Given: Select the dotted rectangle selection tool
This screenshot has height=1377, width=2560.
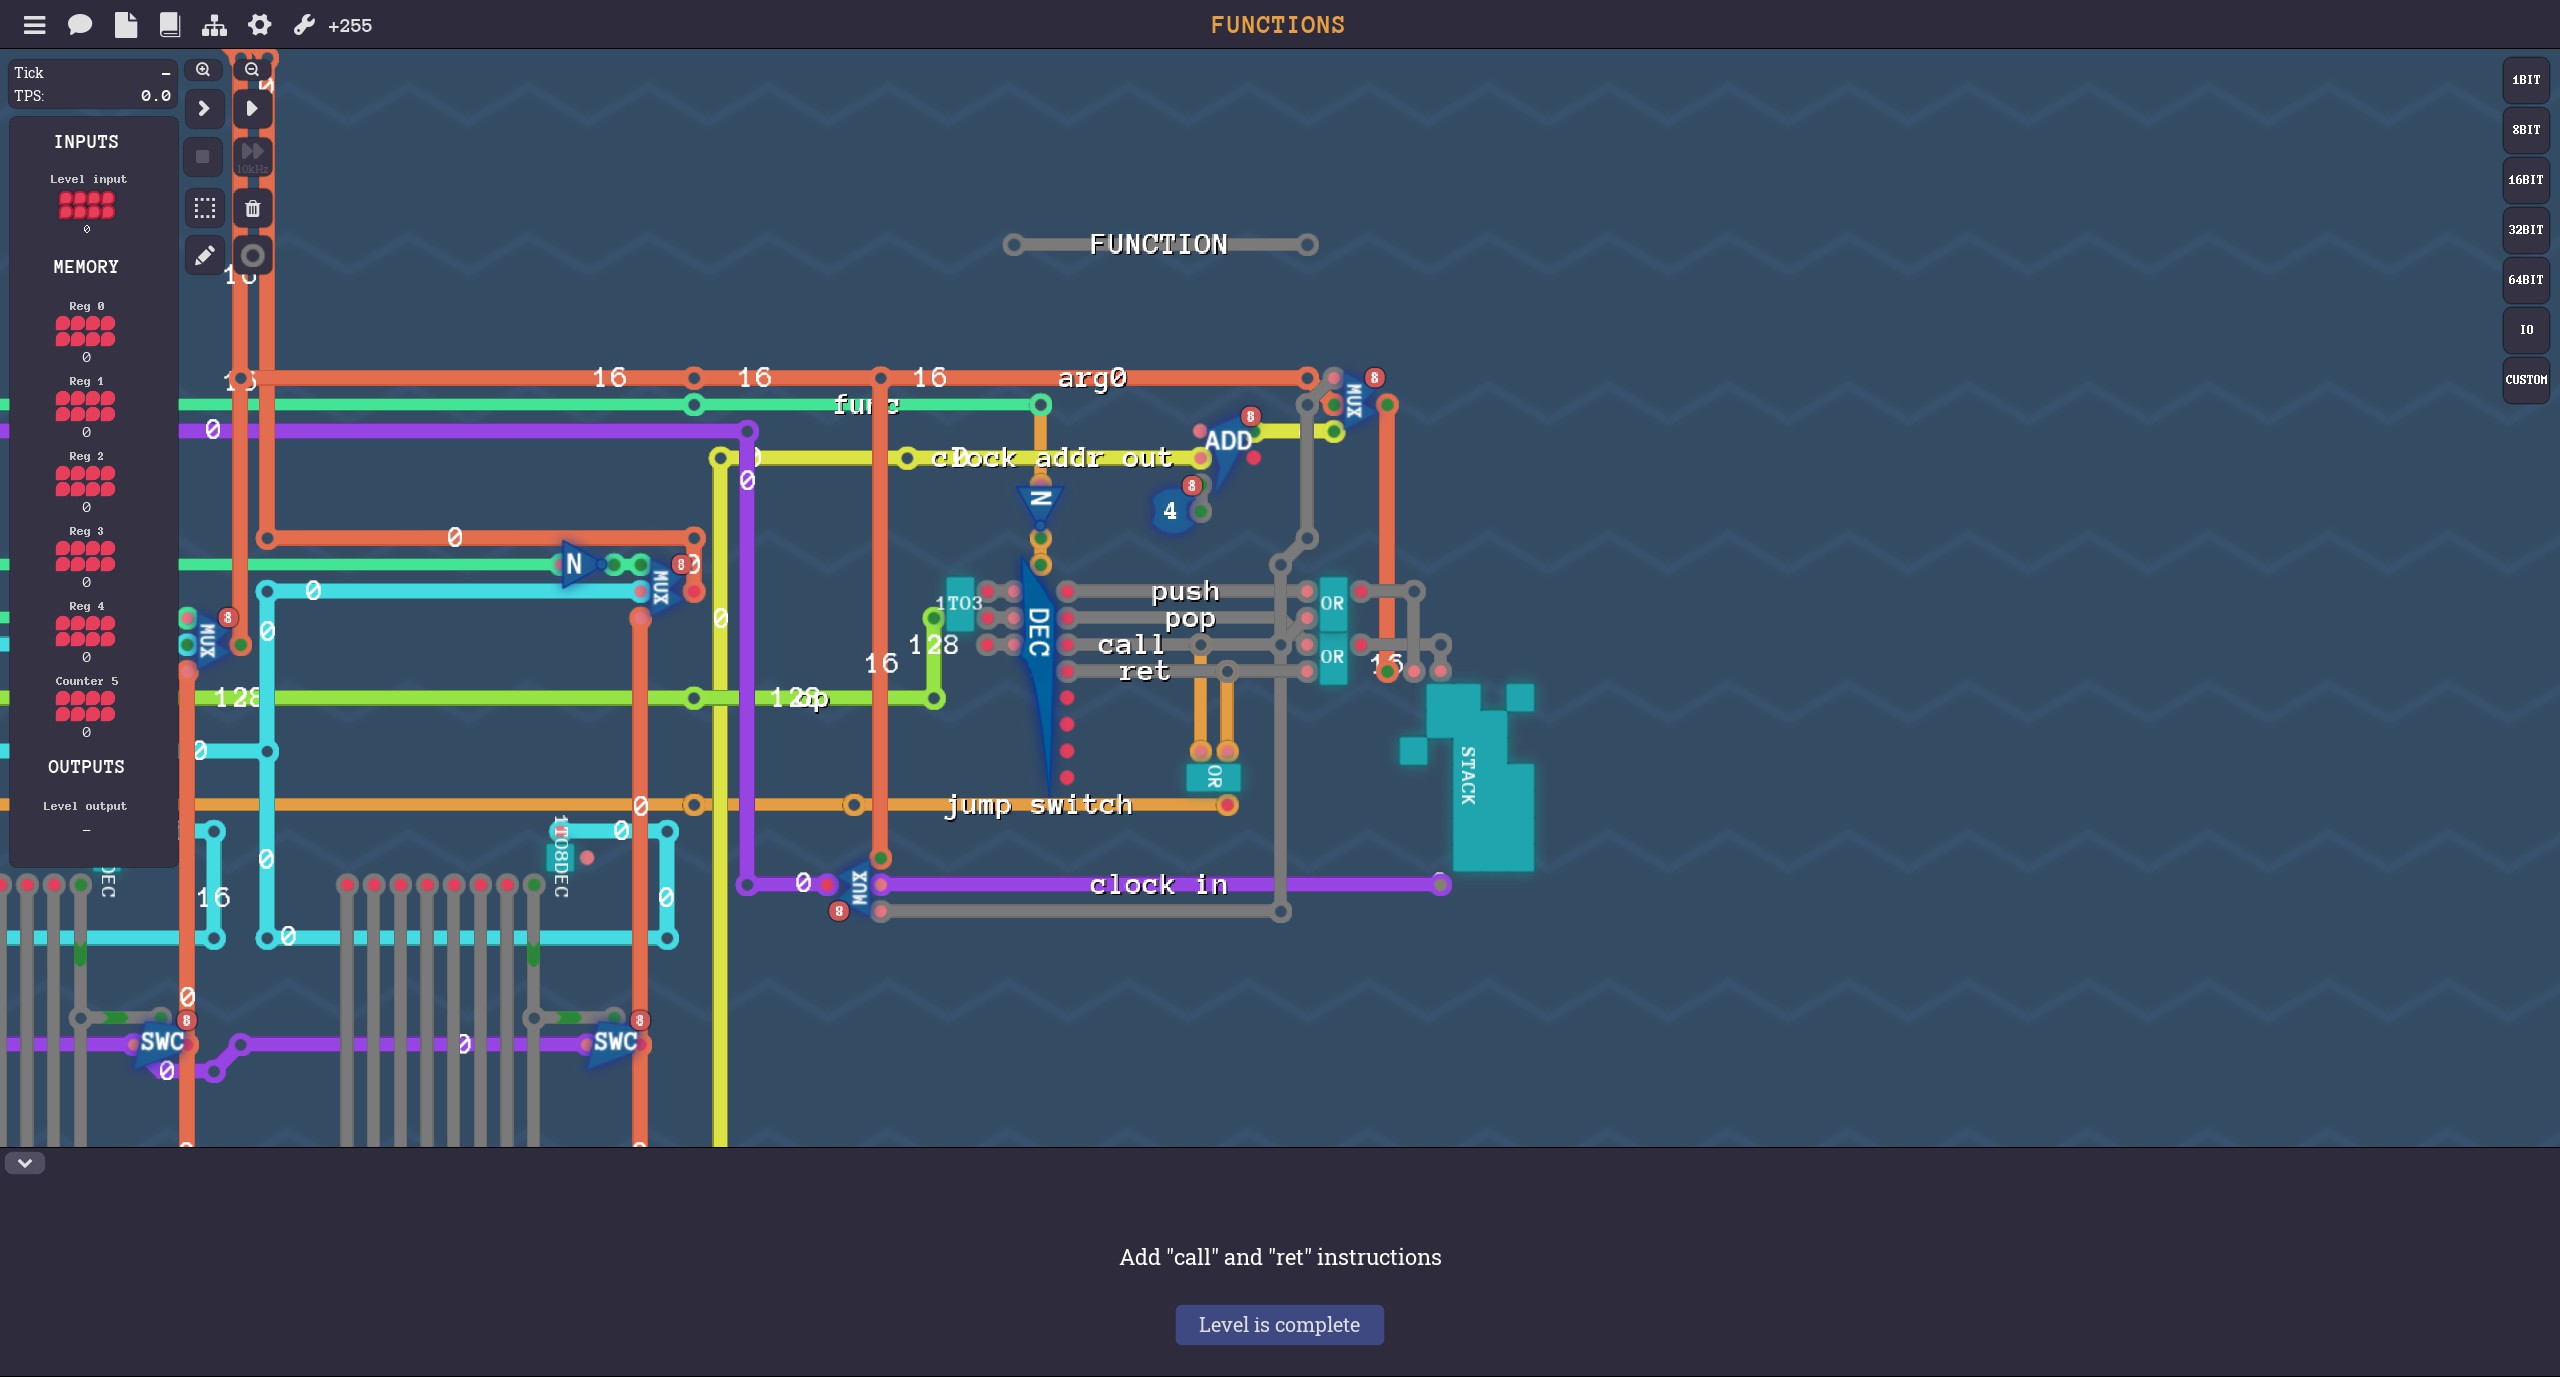Looking at the screenshot, I should click(205, 208).
